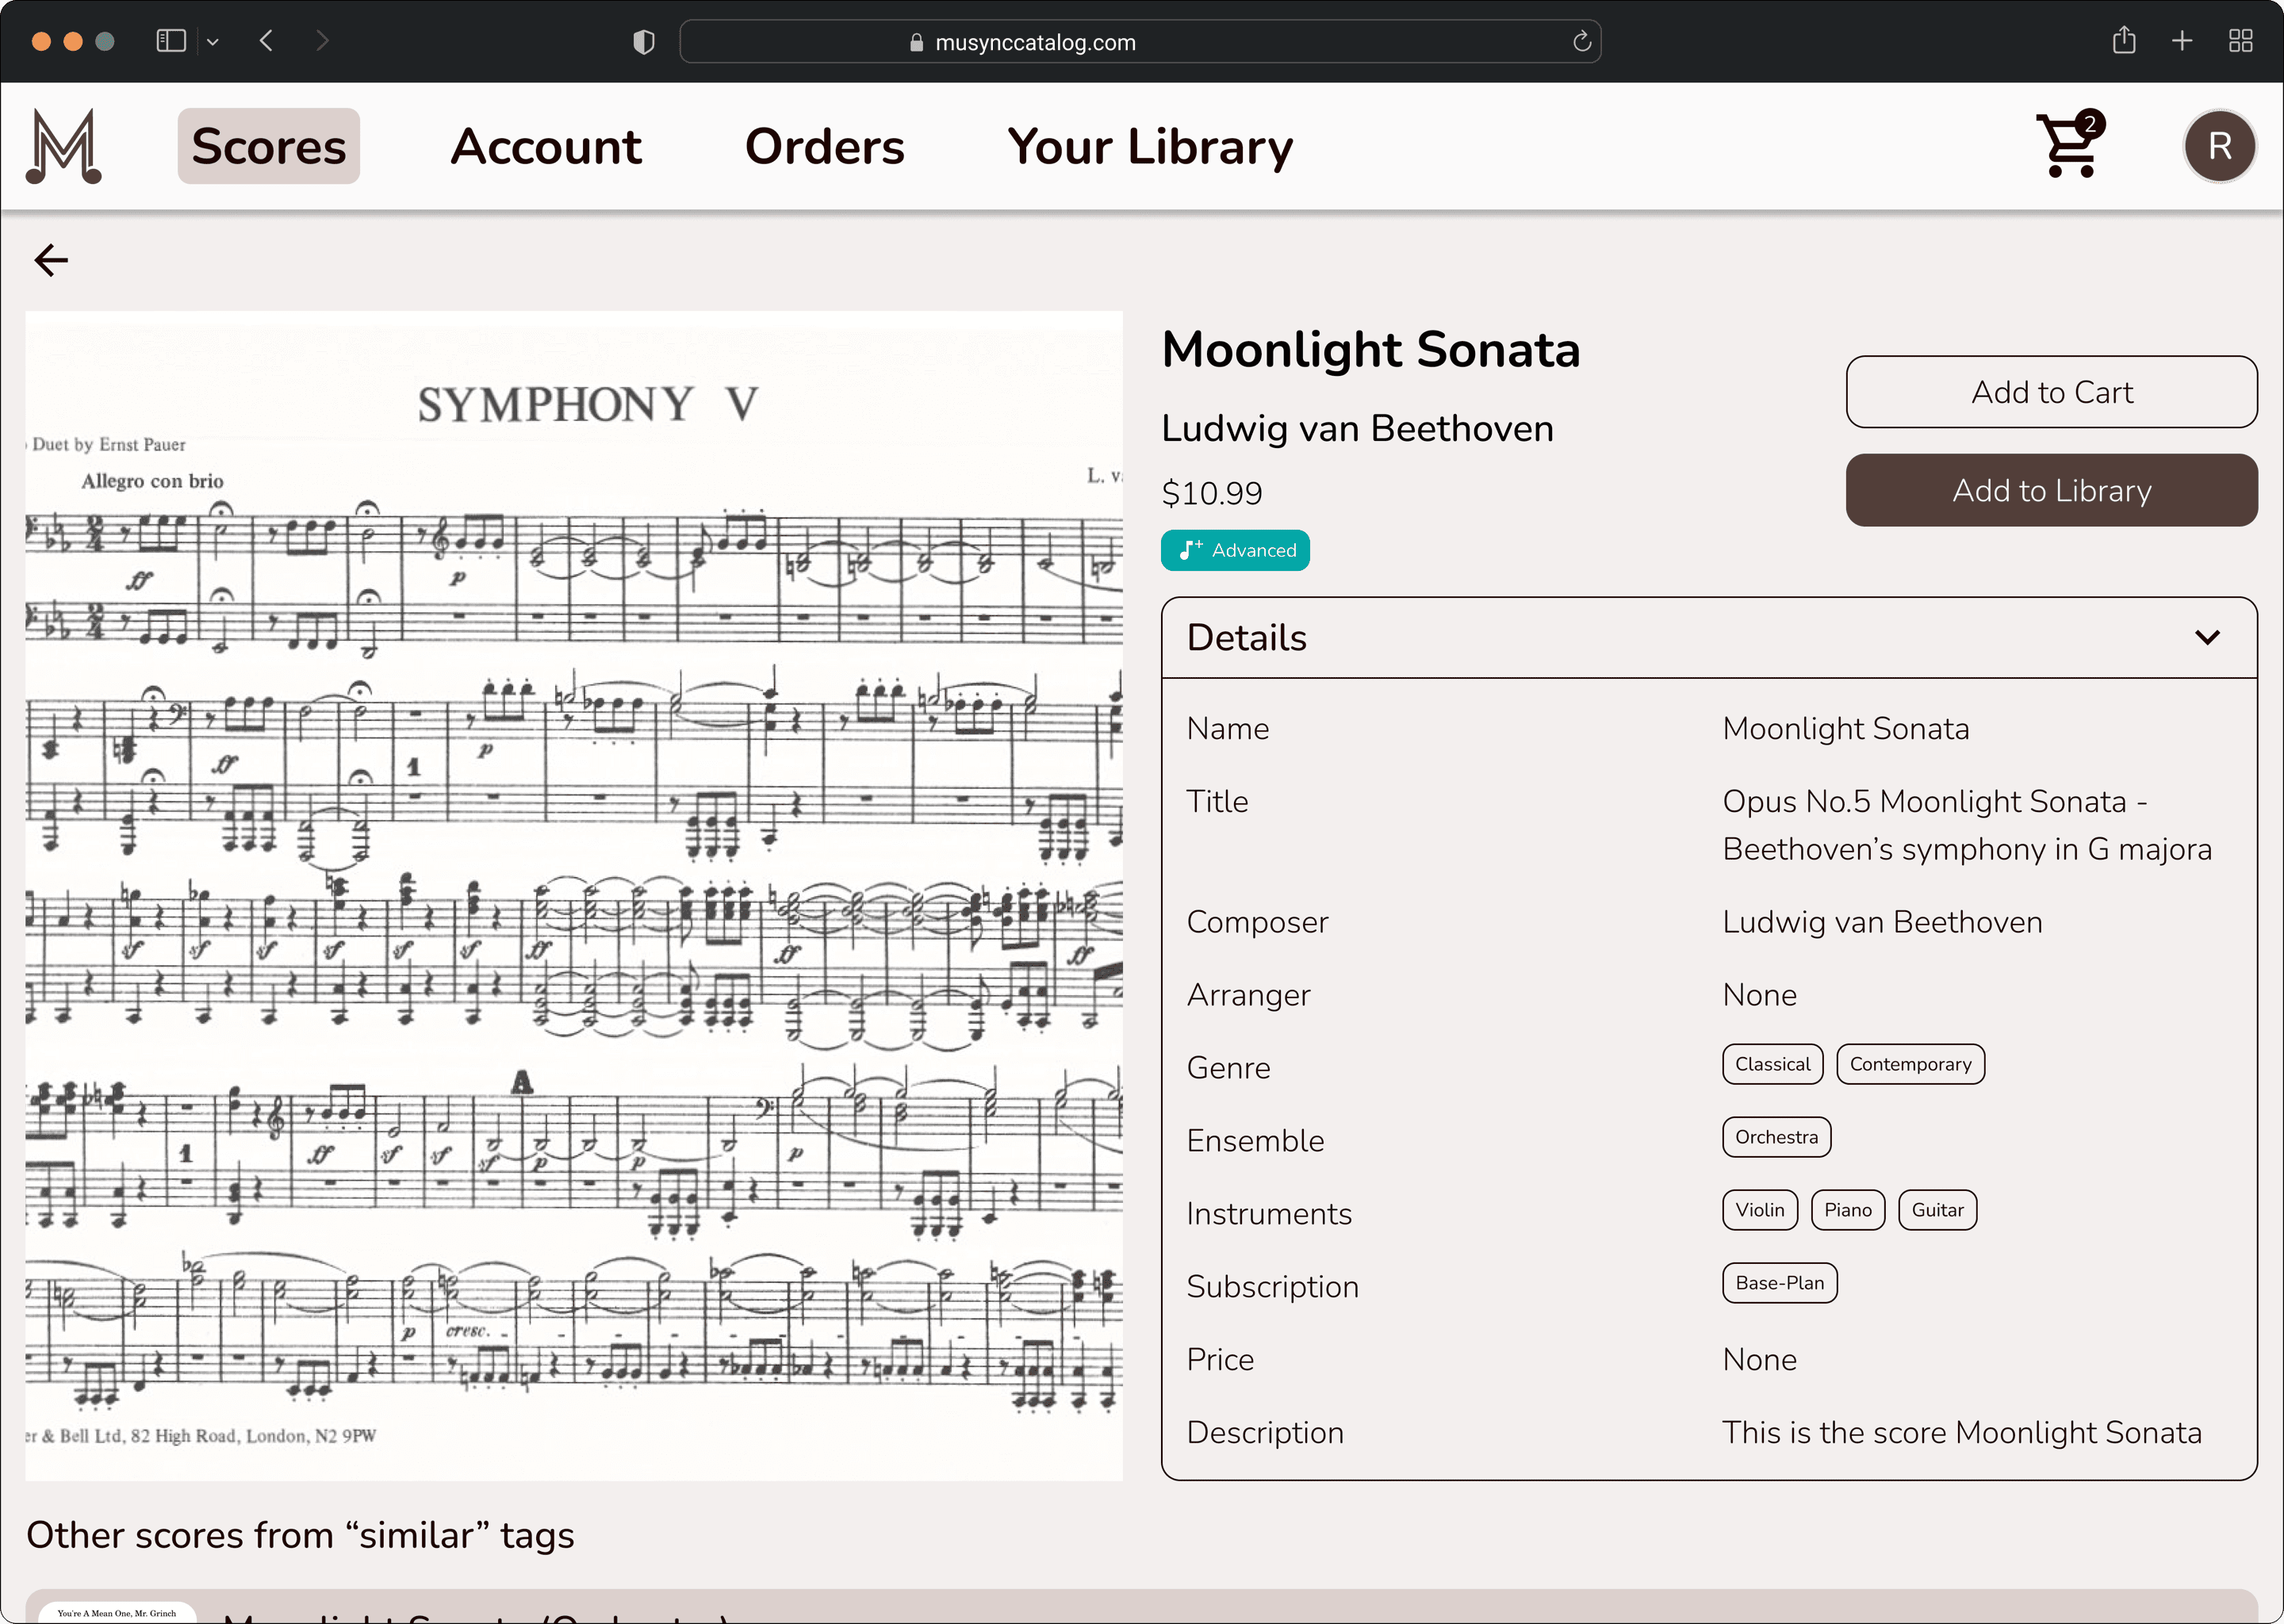Open a new tab with the plus icon

[x=2182, y=41]
